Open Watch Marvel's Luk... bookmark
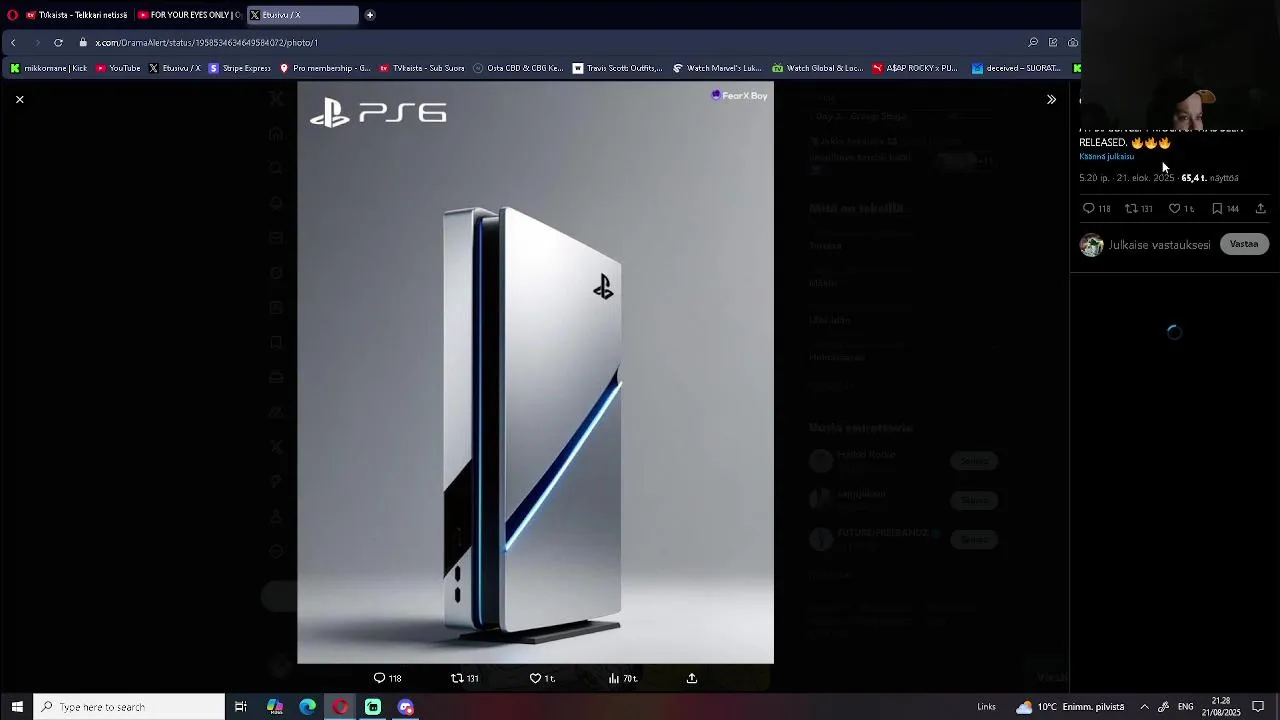Image resolution: width=1280 pixels, height=720 pixels. point(717,68)
